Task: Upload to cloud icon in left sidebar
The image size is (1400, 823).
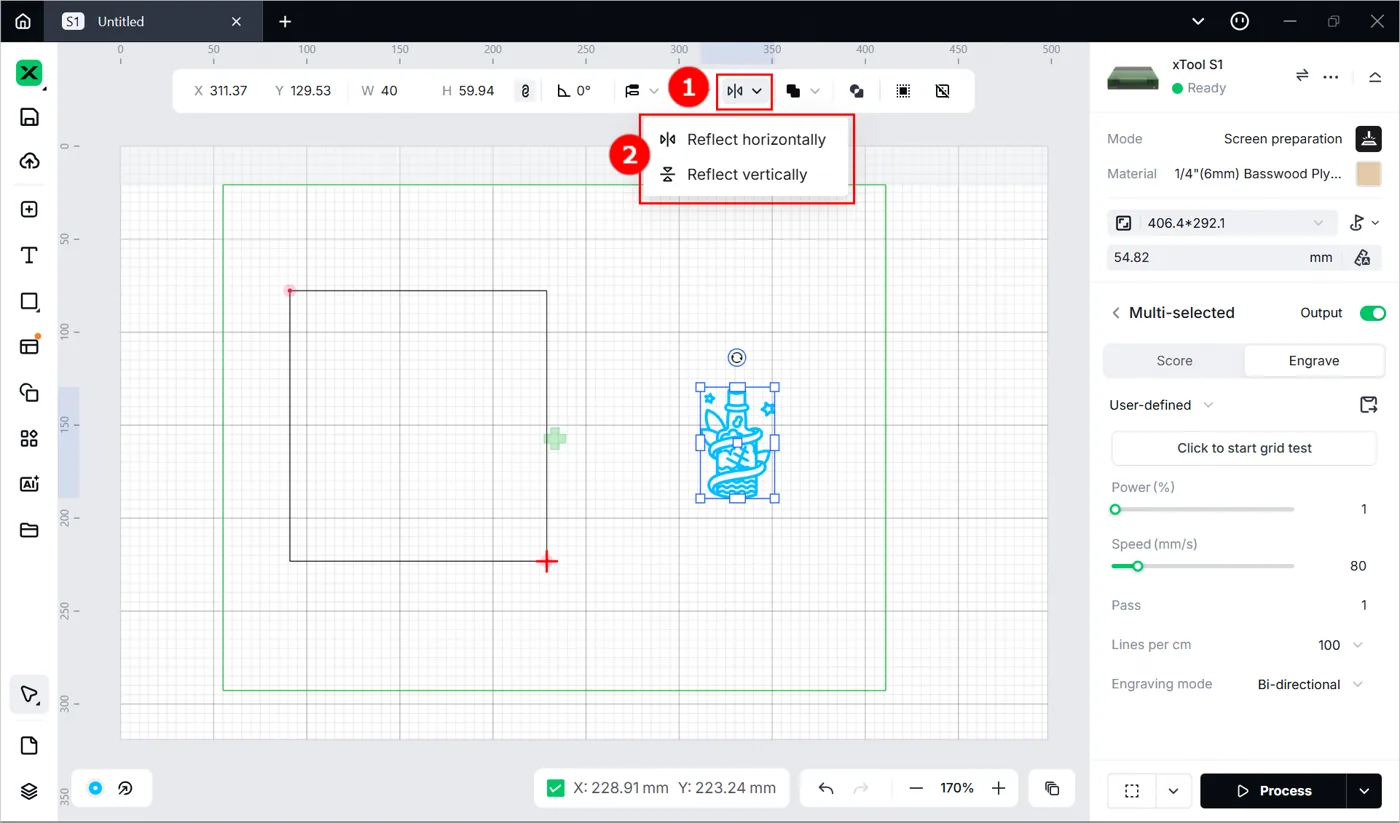Action: (x=29, y=161)
